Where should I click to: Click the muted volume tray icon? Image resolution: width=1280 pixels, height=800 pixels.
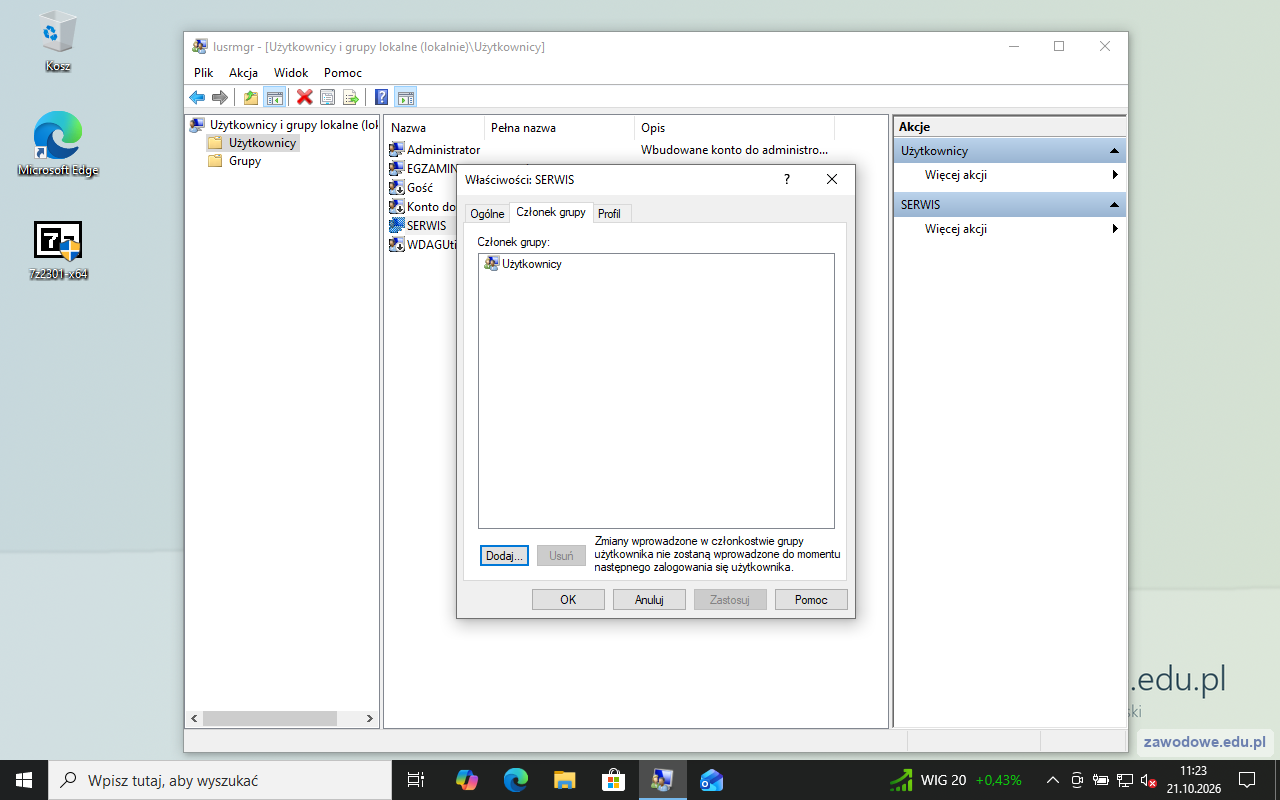click(1149, 780)
